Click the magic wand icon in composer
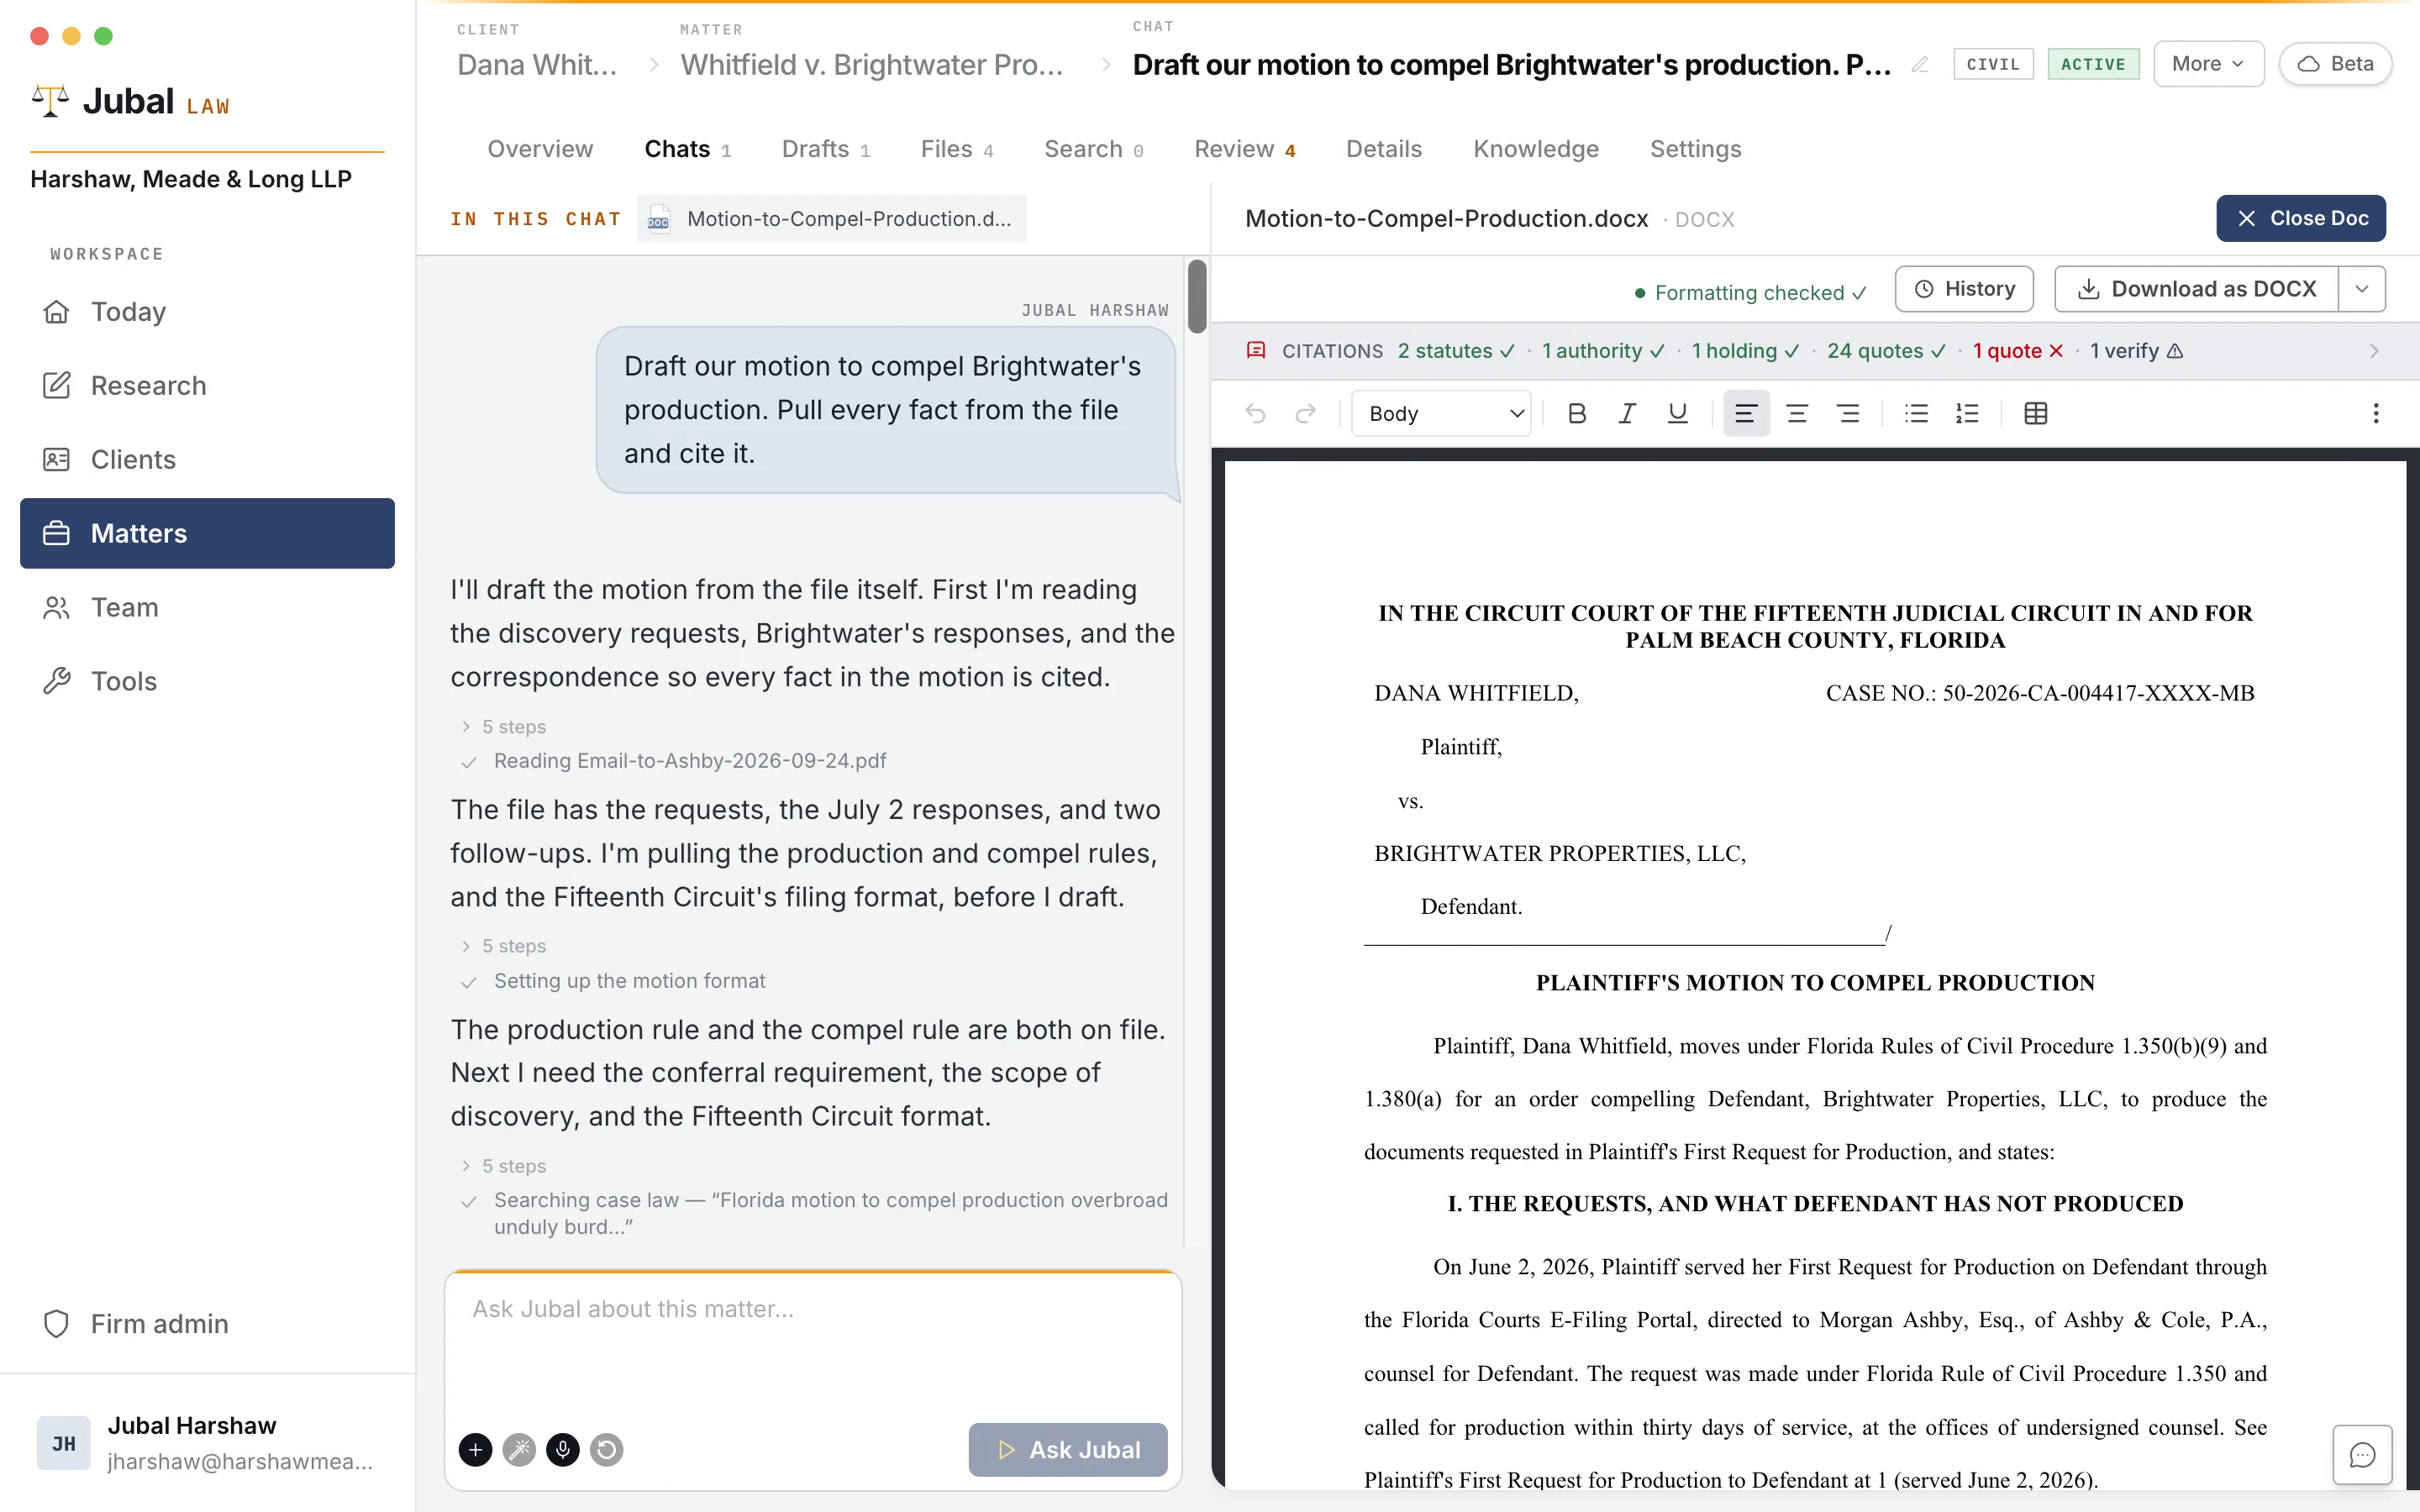Image resolution: width=2420 pixels, height=1512 pixels. tap(519, 1449)
